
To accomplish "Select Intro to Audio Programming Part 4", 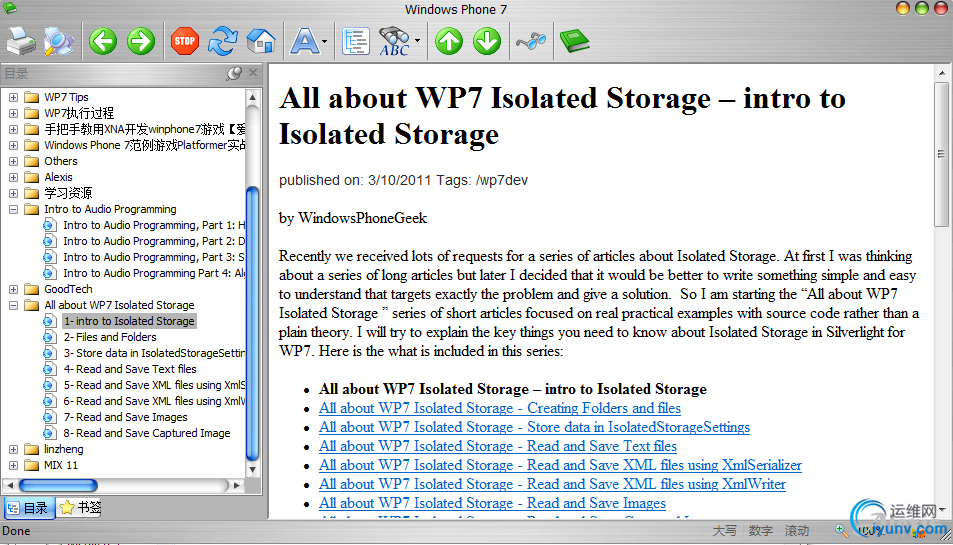I will [x=154, y=273].
